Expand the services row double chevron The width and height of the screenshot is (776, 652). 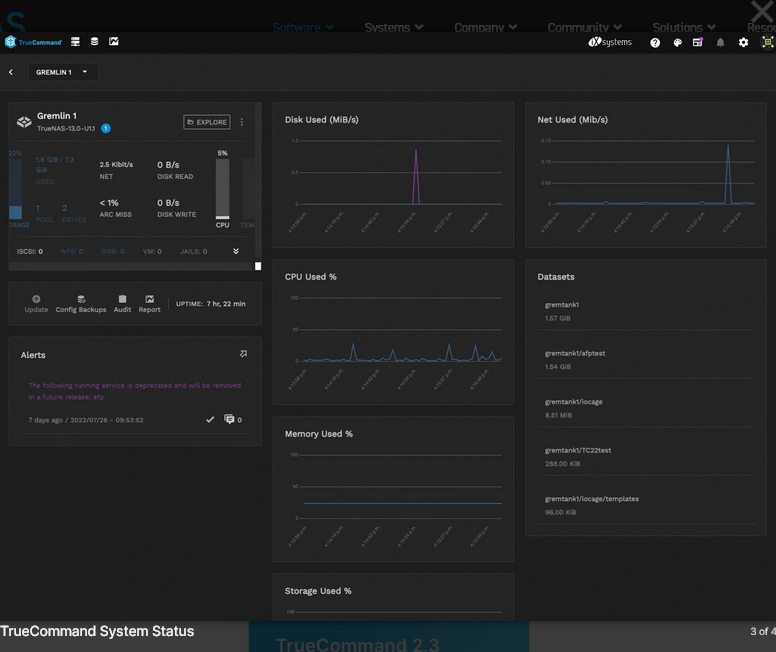tap(236, 251)
